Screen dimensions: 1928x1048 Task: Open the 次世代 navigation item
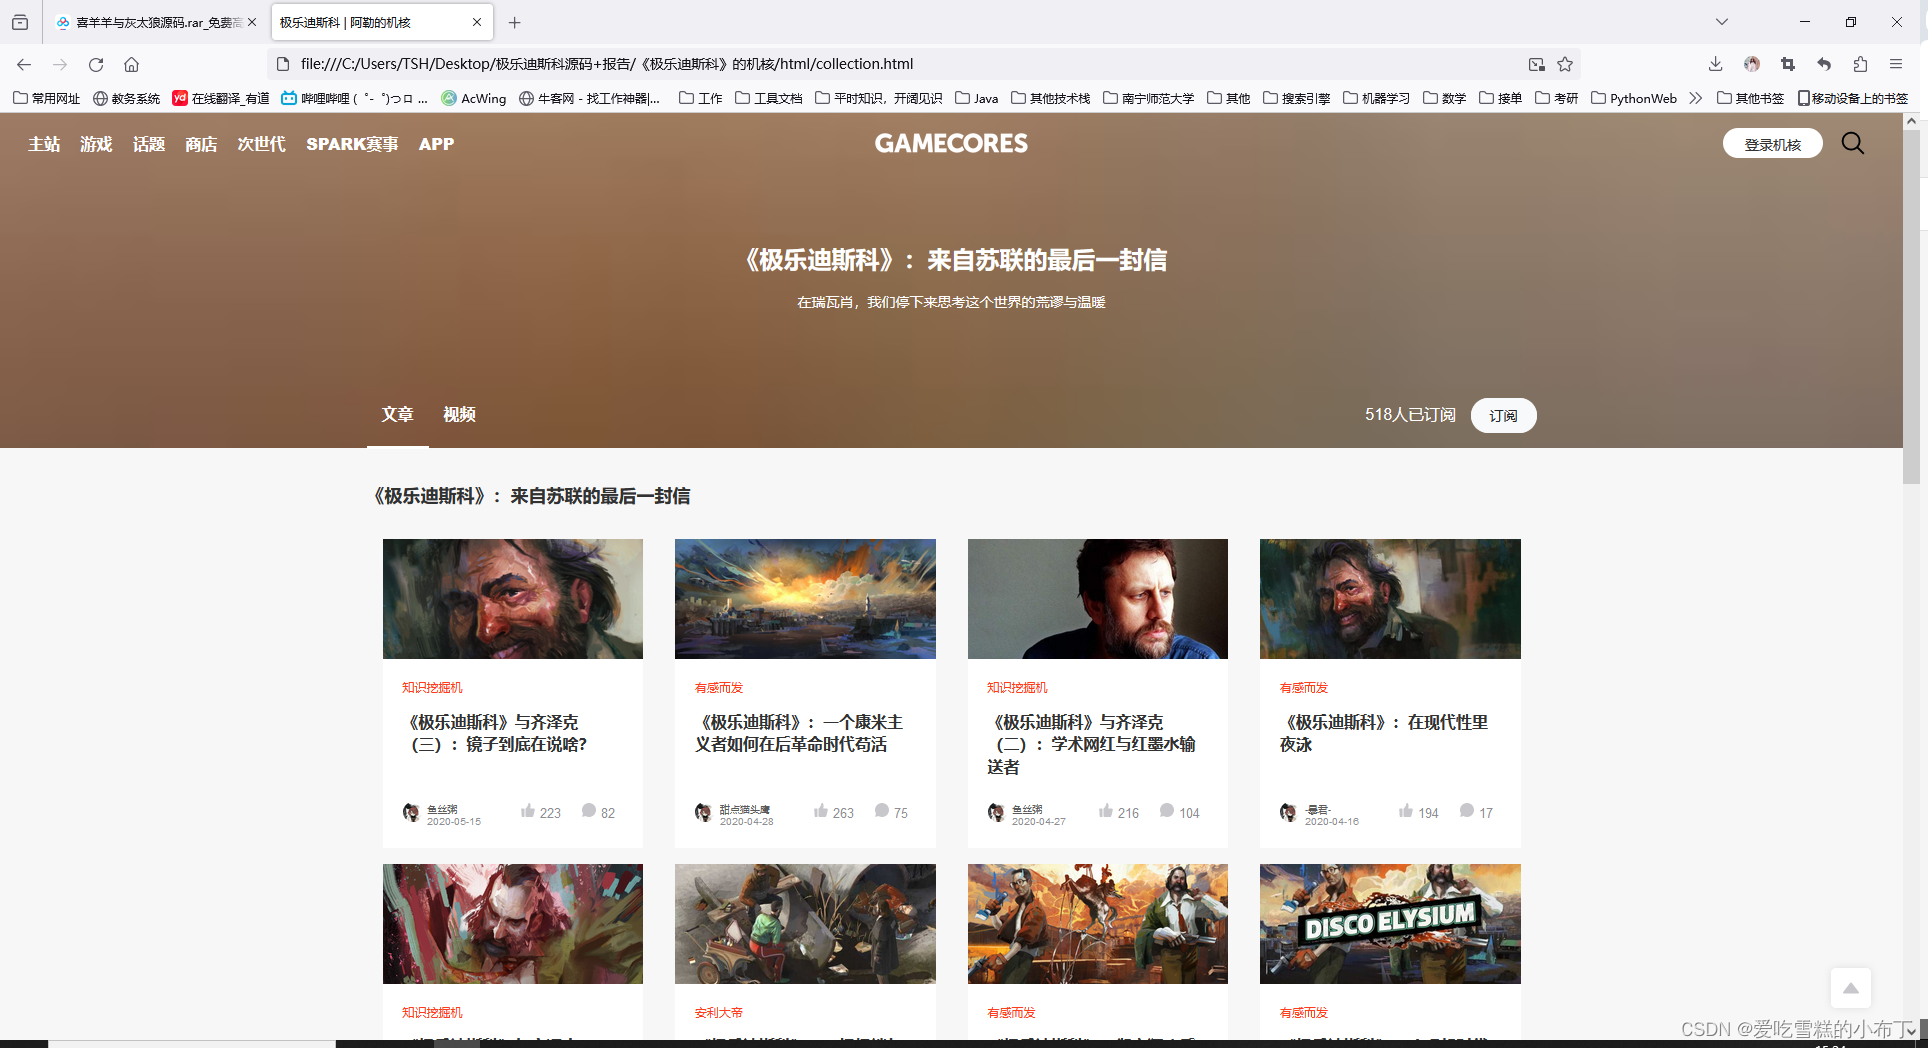pyautogui.click(x=262, y=144)
